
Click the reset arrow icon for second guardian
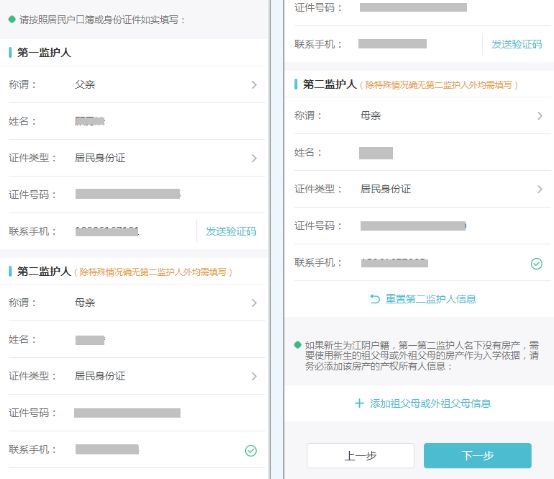[375, 299]
